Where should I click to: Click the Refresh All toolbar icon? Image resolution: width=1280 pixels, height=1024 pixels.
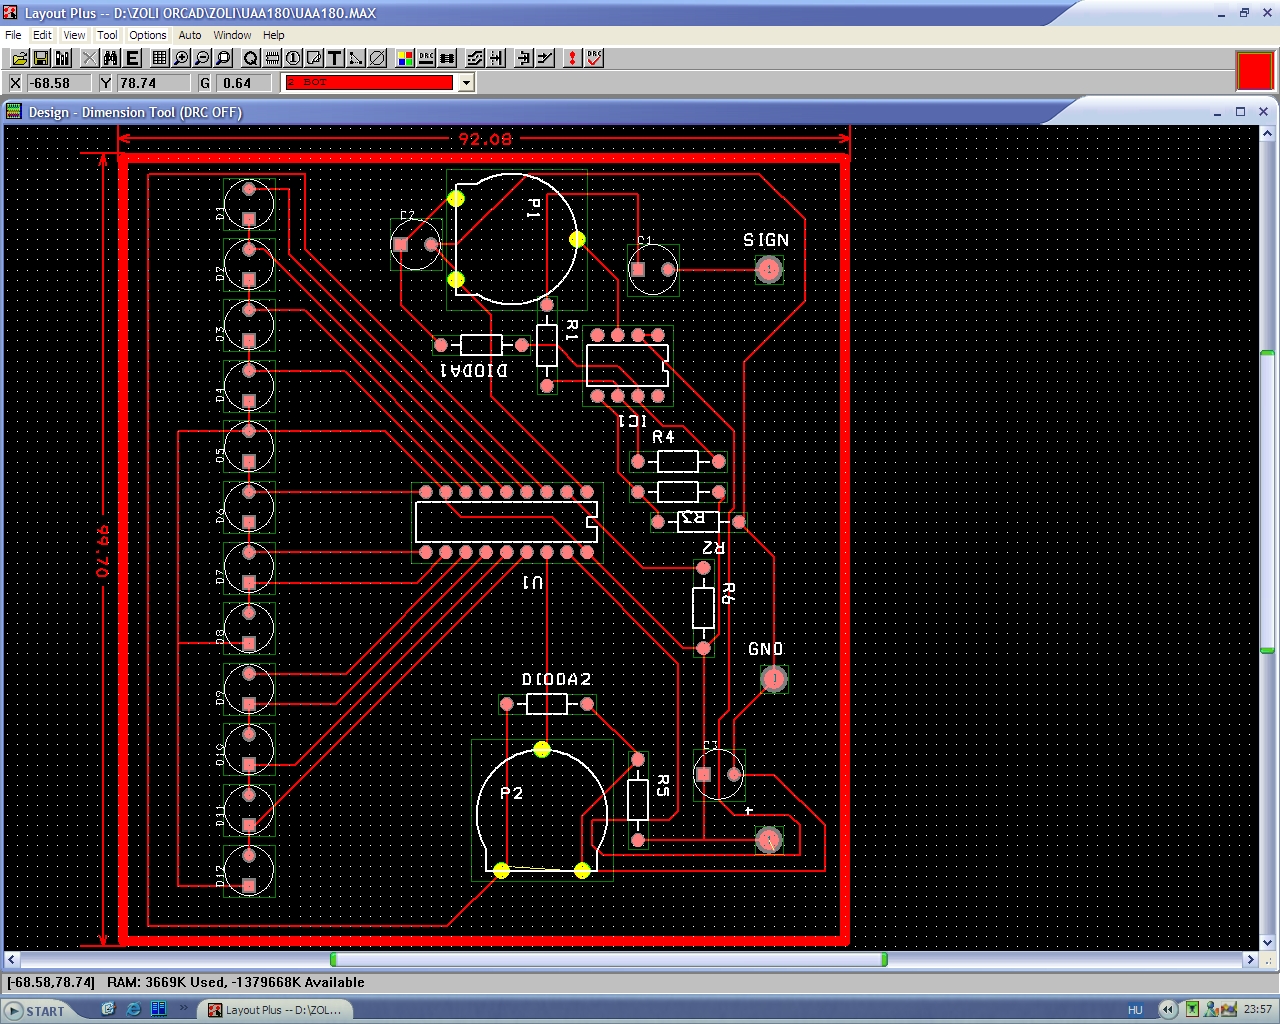coord(572,58)
